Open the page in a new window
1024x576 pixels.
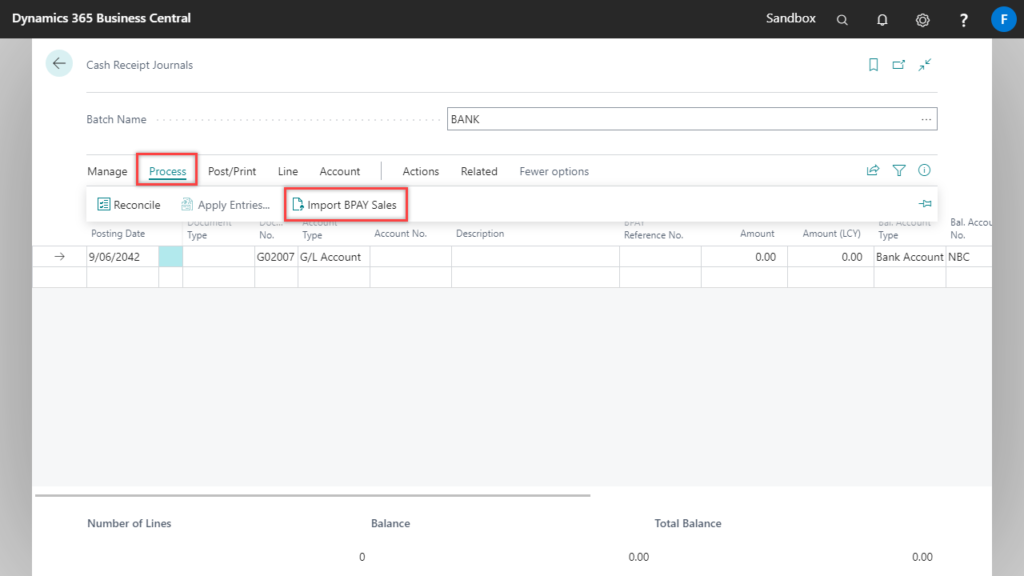click(x=898, y=63)
